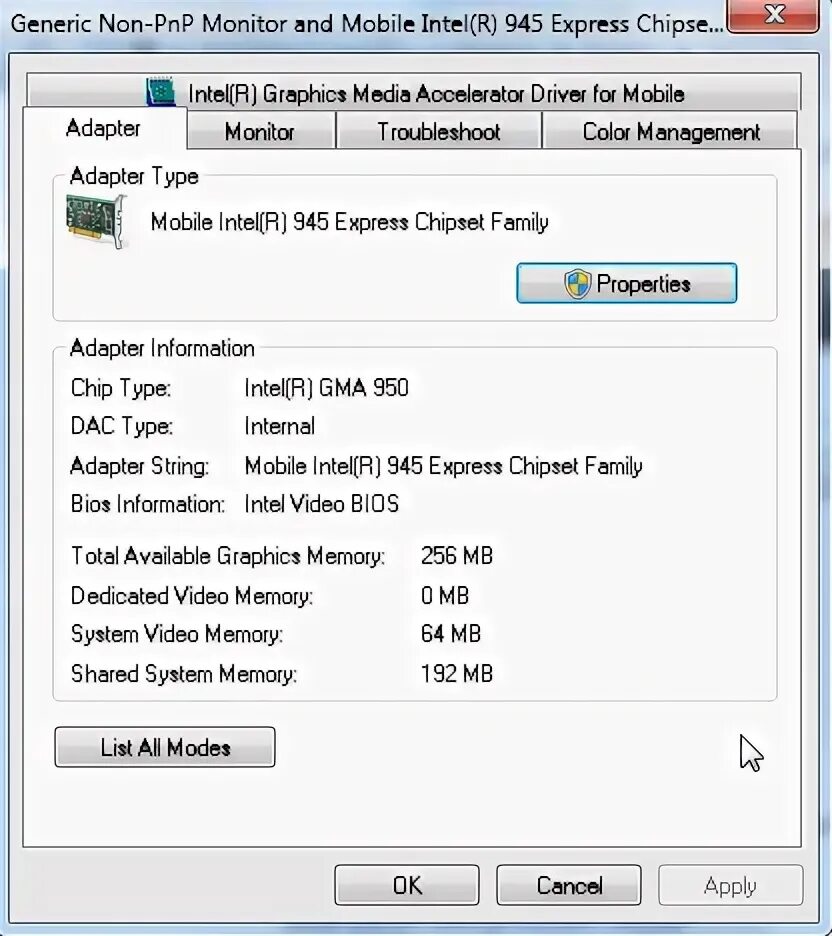Click the UAC shield icon on Properties
The width and height of the screenshot is (832, 936).
click(x=577, y=284)
